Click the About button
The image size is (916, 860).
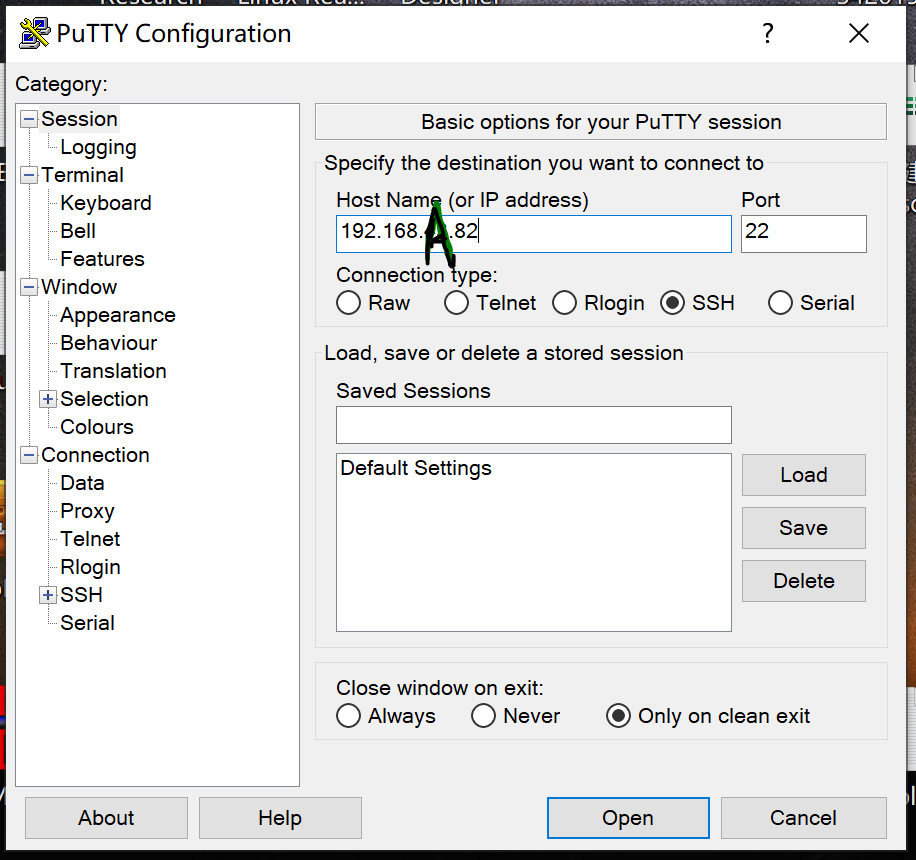[x=106, y=818]
